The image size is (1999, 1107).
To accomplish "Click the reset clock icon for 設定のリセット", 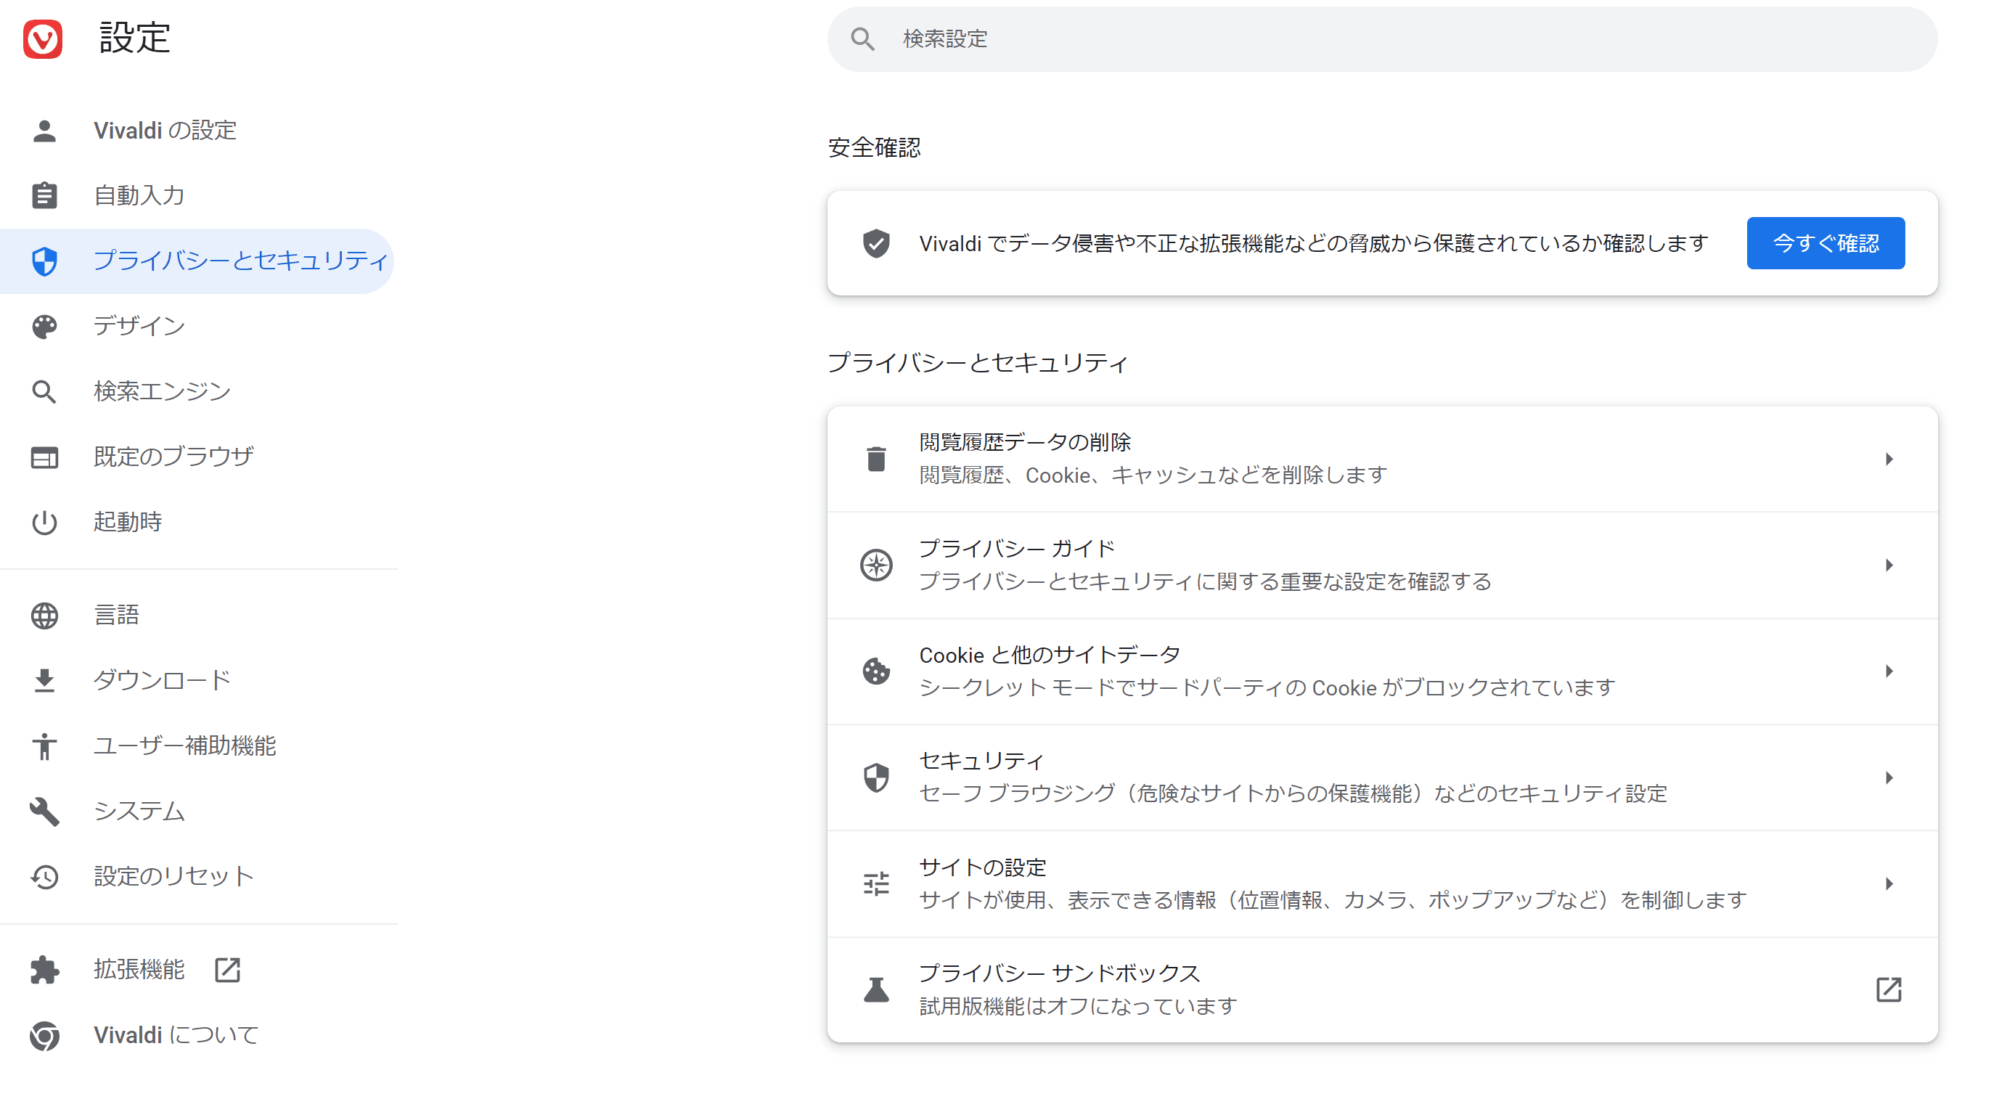I will click(x=44, y=877).
